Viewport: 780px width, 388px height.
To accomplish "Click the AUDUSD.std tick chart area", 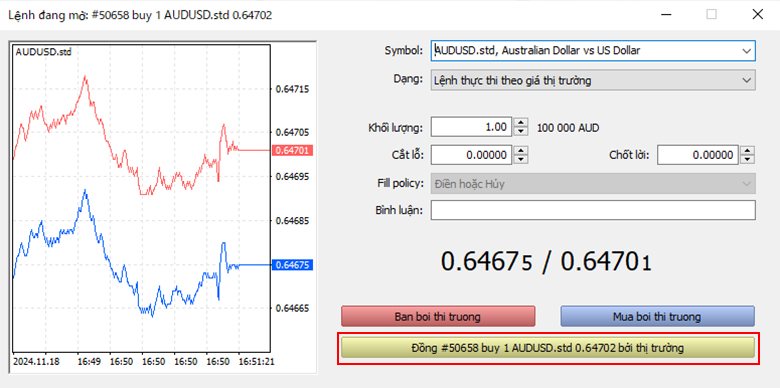I will pyautogui.click(x=141, y=199).
